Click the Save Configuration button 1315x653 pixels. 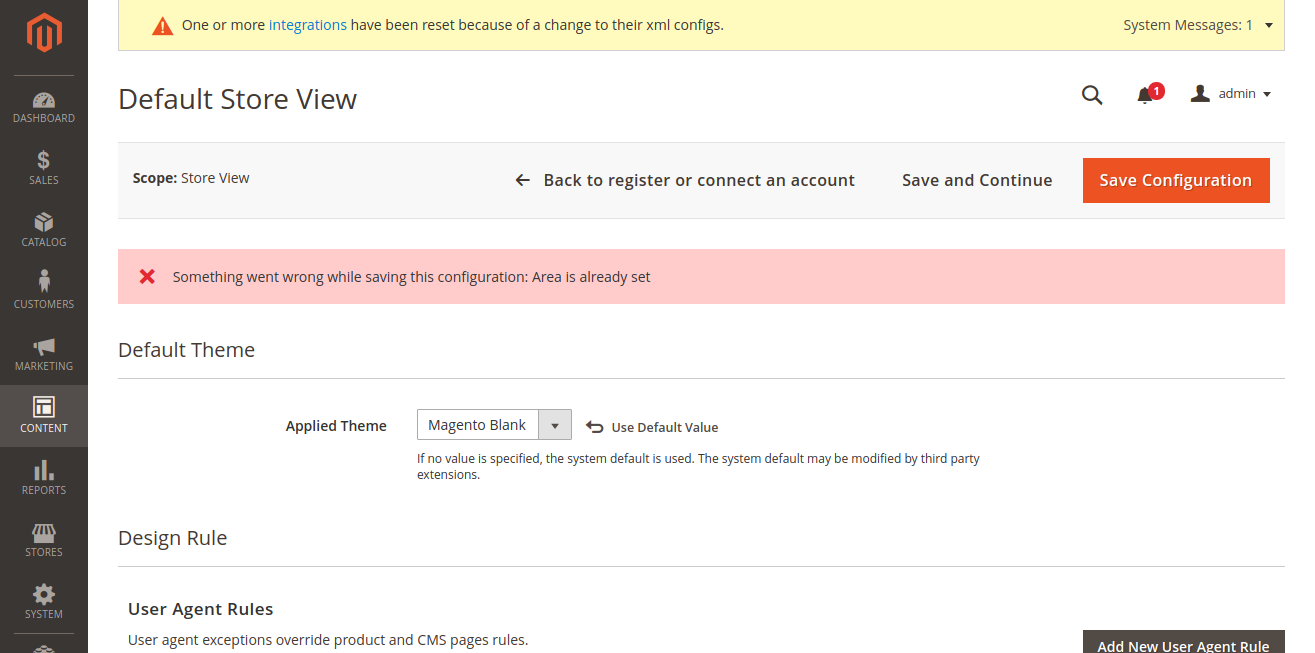click(x=1176, y=180)
